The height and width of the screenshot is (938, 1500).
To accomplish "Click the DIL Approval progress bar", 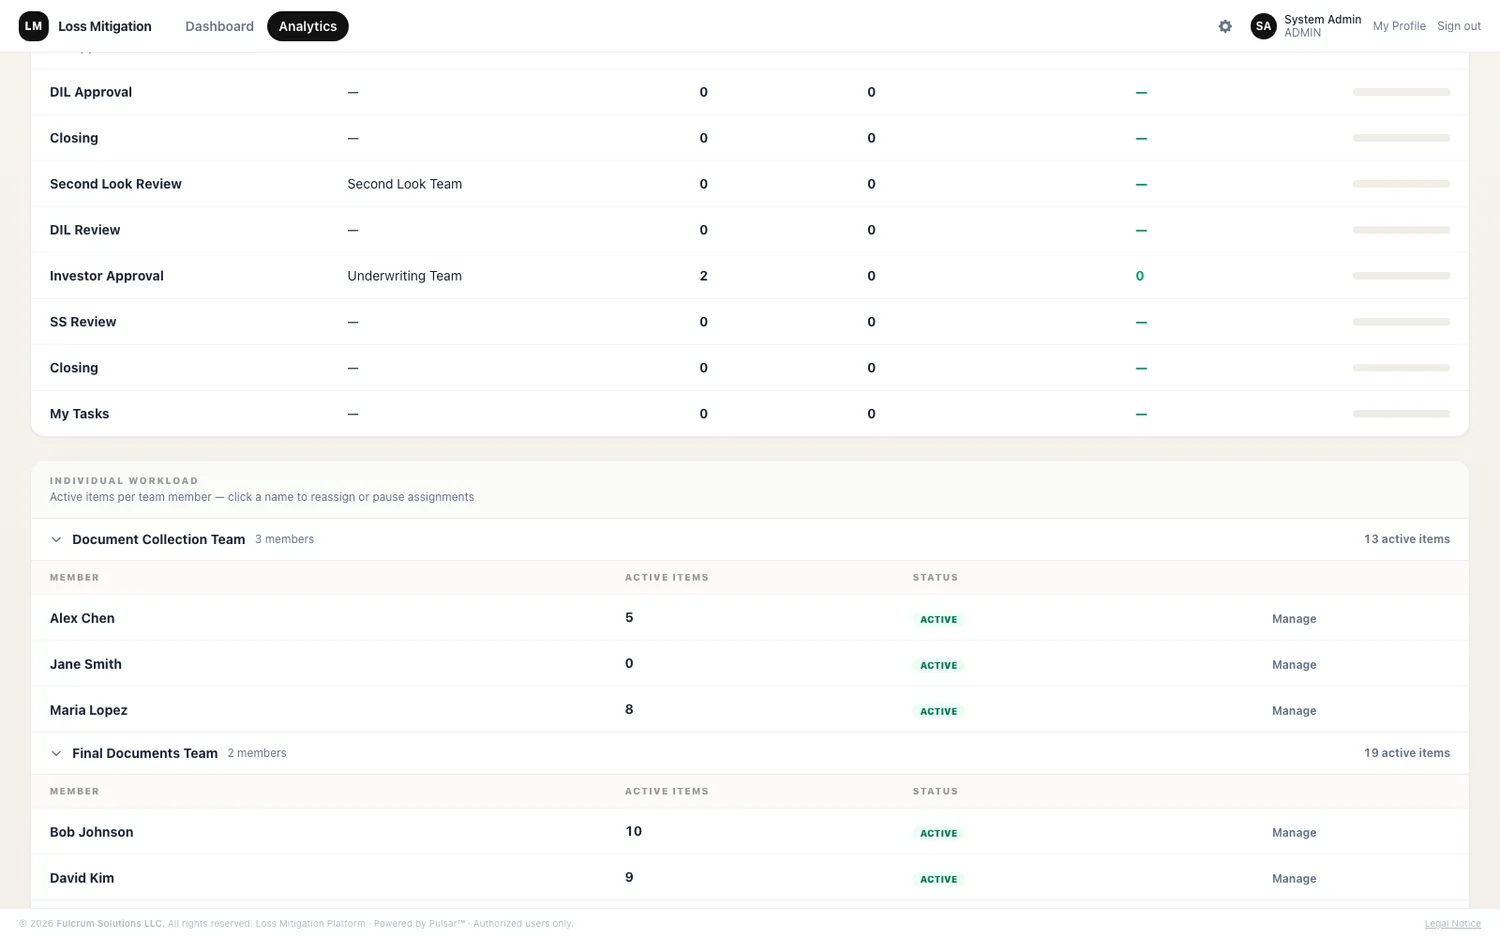I will [x=1401, y=92].
